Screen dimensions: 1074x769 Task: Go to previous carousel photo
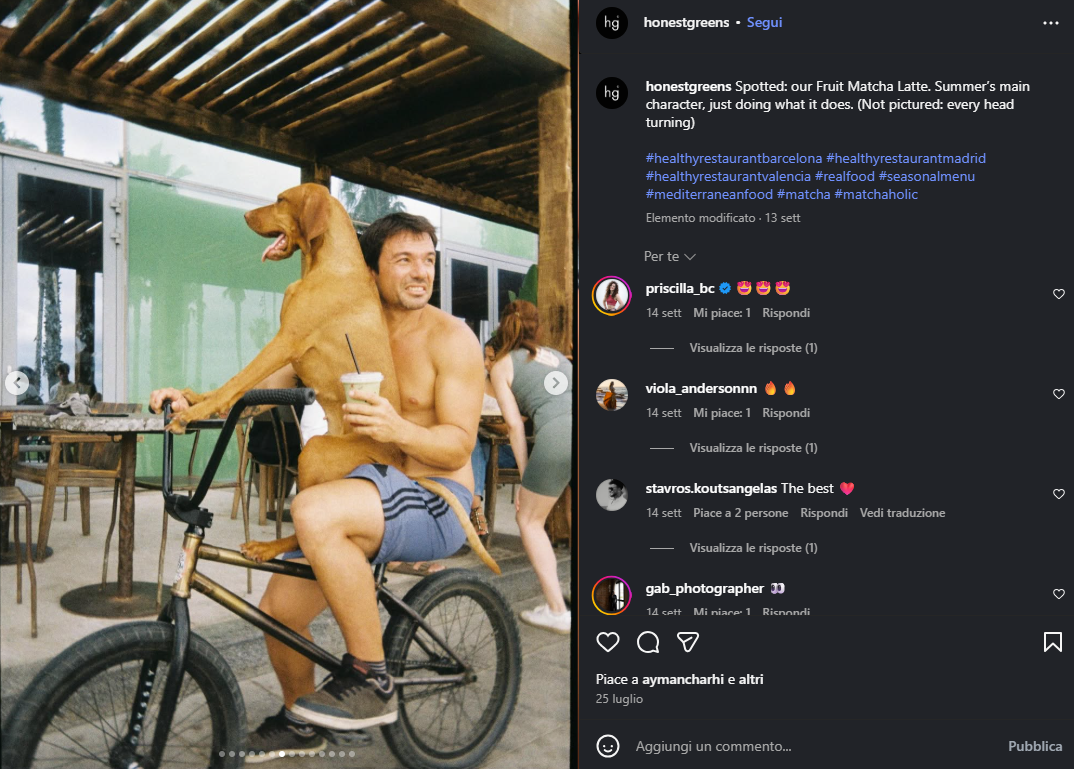17,382
